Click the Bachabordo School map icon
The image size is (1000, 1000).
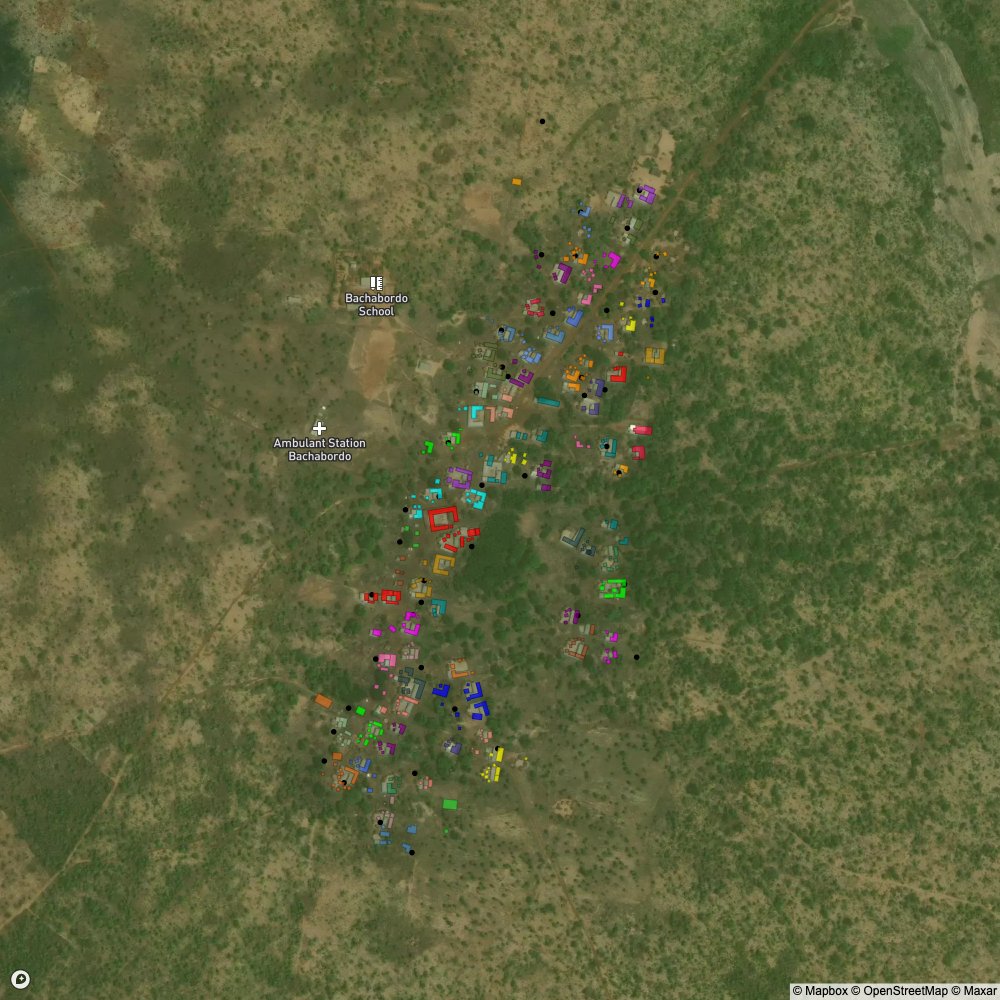point(376,284)
